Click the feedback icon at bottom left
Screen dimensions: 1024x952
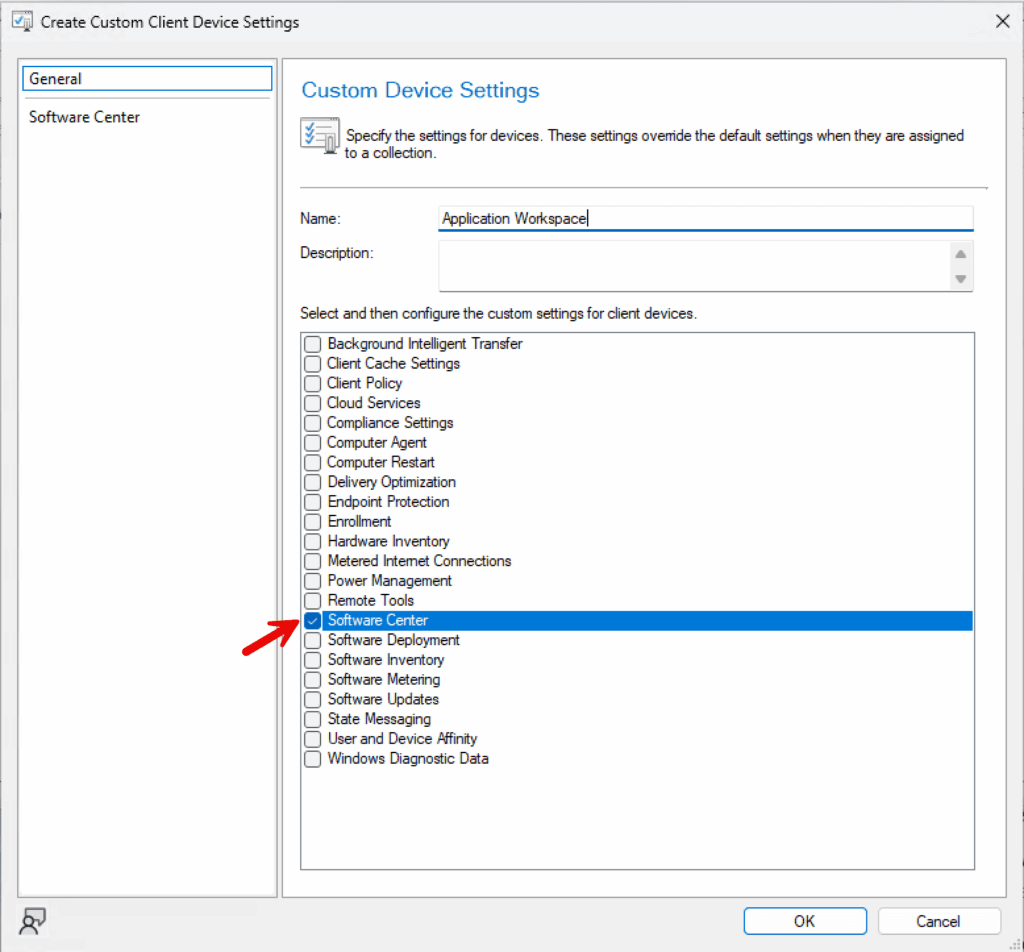pyautogui.click(x=33, y=921)
